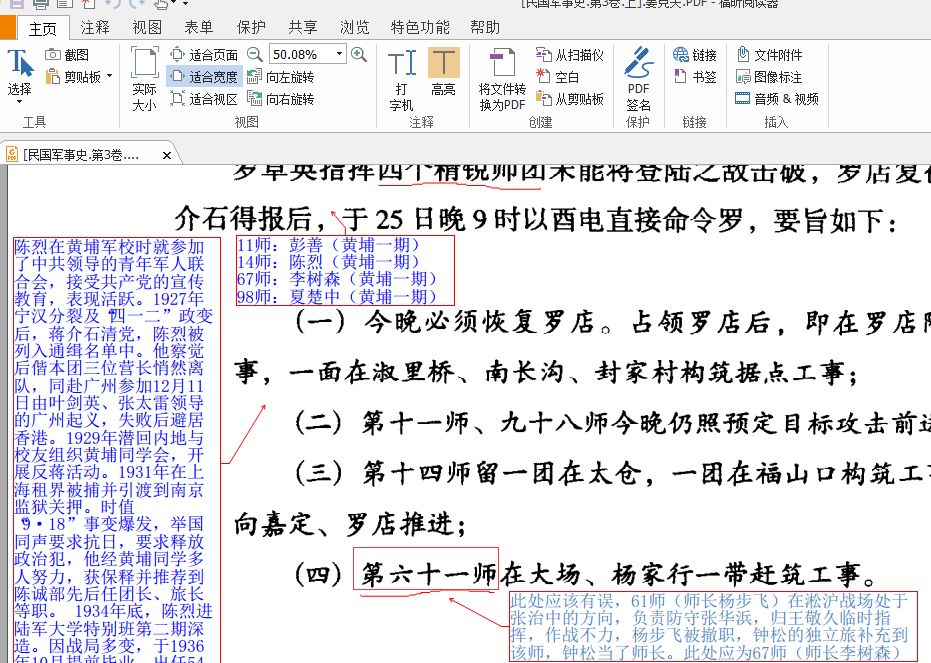This screenshot has width=931, height=663.
Task: Click the zoom out magnifier icon
Action: pos(255,54)
